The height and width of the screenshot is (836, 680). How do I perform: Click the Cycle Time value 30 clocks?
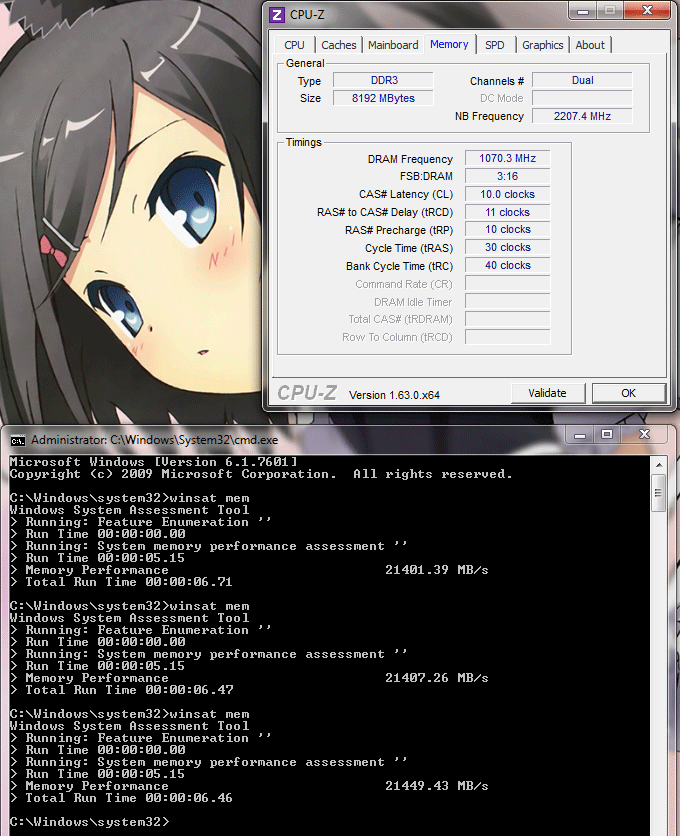click(x=507, y=247)
